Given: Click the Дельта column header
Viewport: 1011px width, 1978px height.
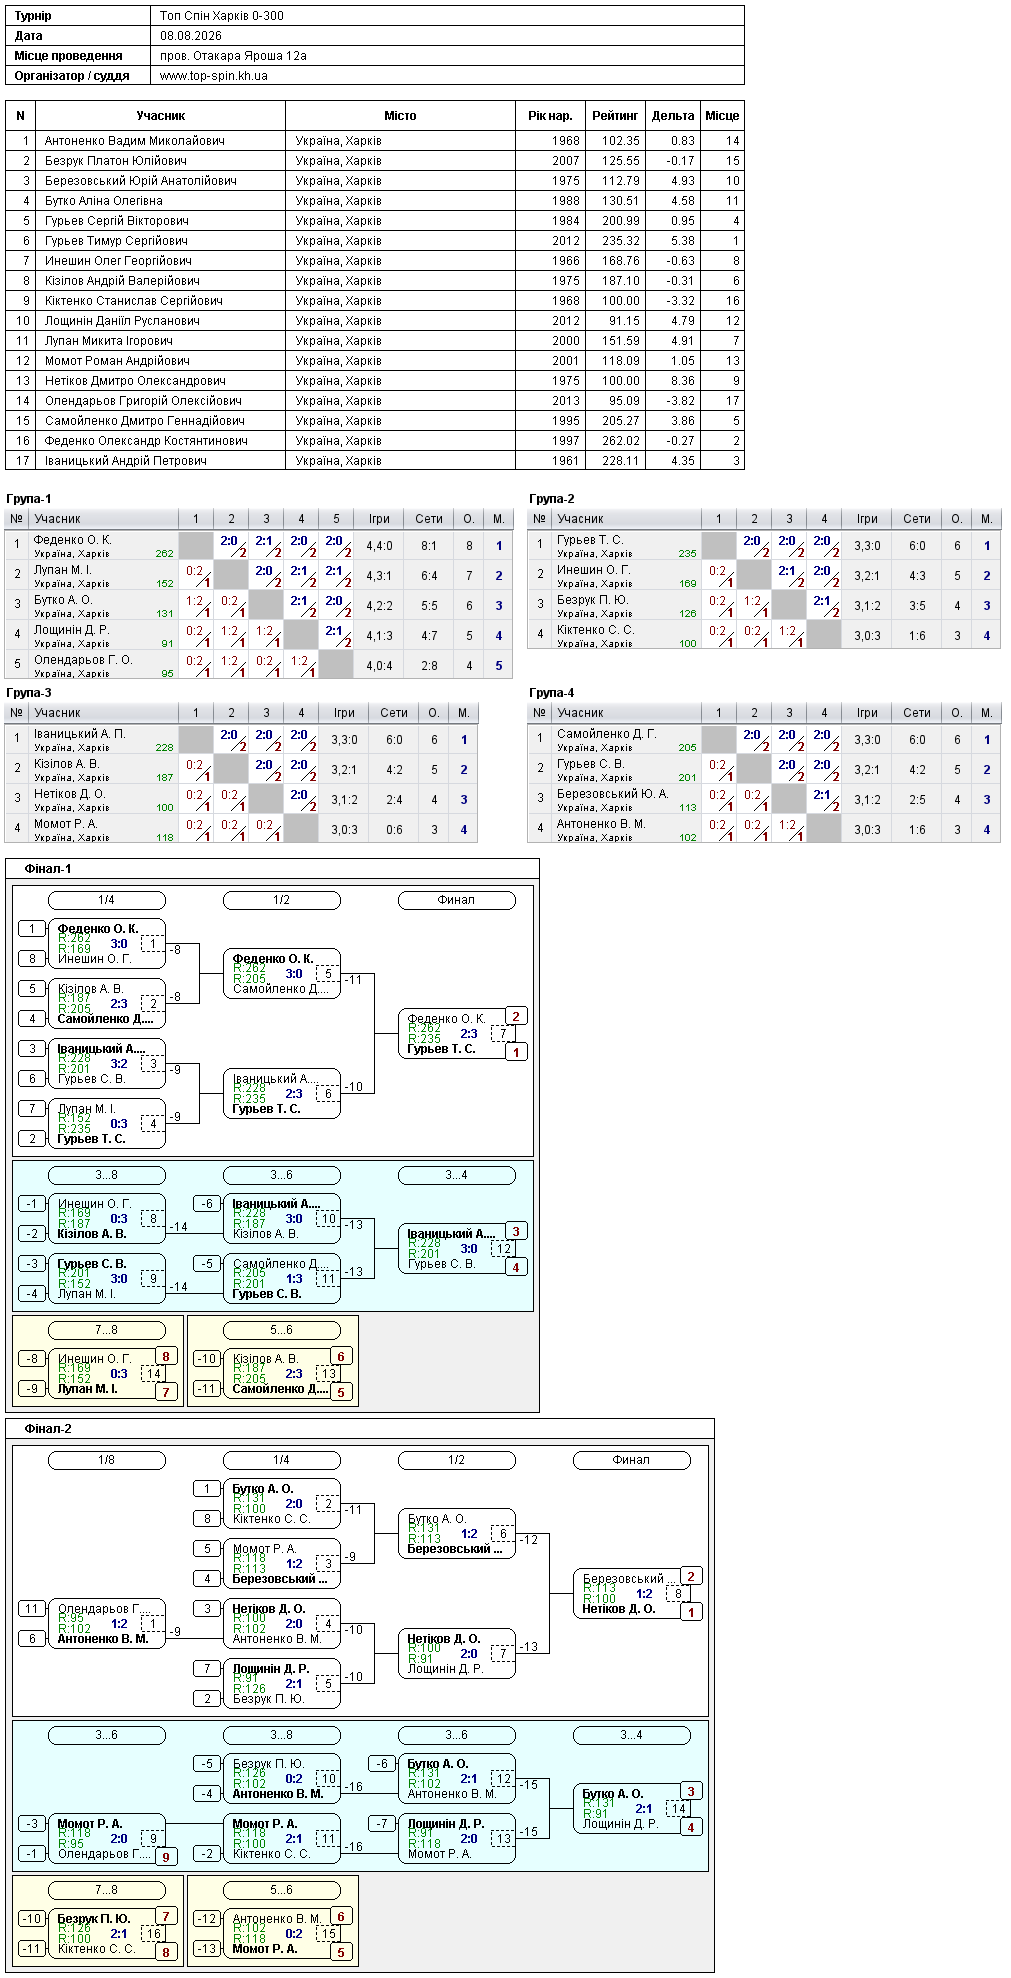Looking at the screenshot, I should tap(673, 116).
